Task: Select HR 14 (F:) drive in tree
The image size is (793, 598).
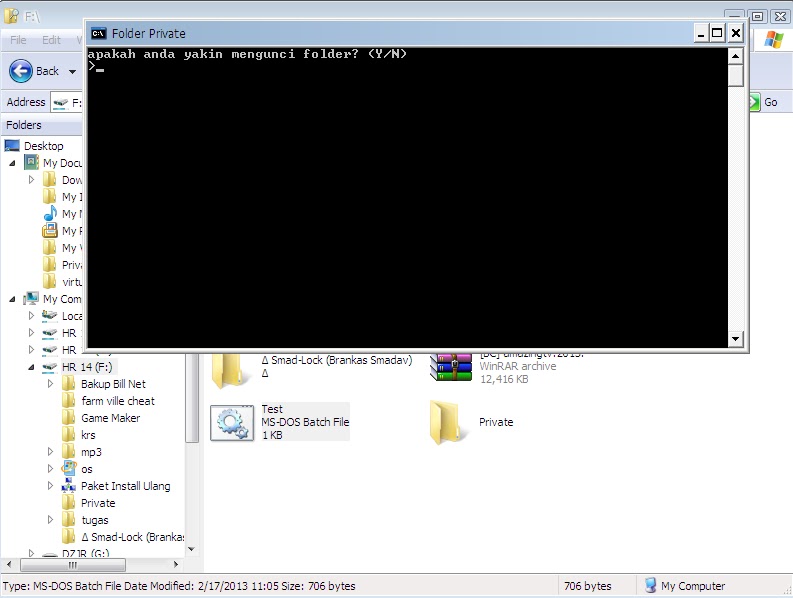Action: pyautogui.click(x=87, y=367)
